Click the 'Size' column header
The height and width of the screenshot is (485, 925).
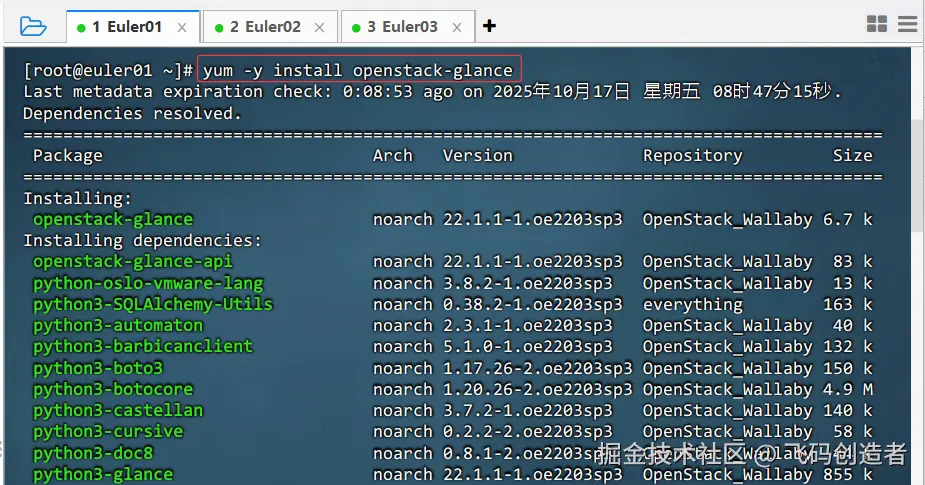(x=852, y=156)
